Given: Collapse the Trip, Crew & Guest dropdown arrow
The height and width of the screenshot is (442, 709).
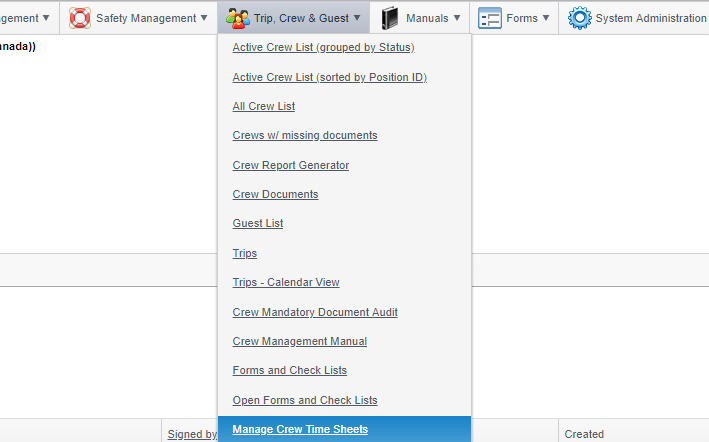Looking at the screenshot, I should click(x=357, y=18).
